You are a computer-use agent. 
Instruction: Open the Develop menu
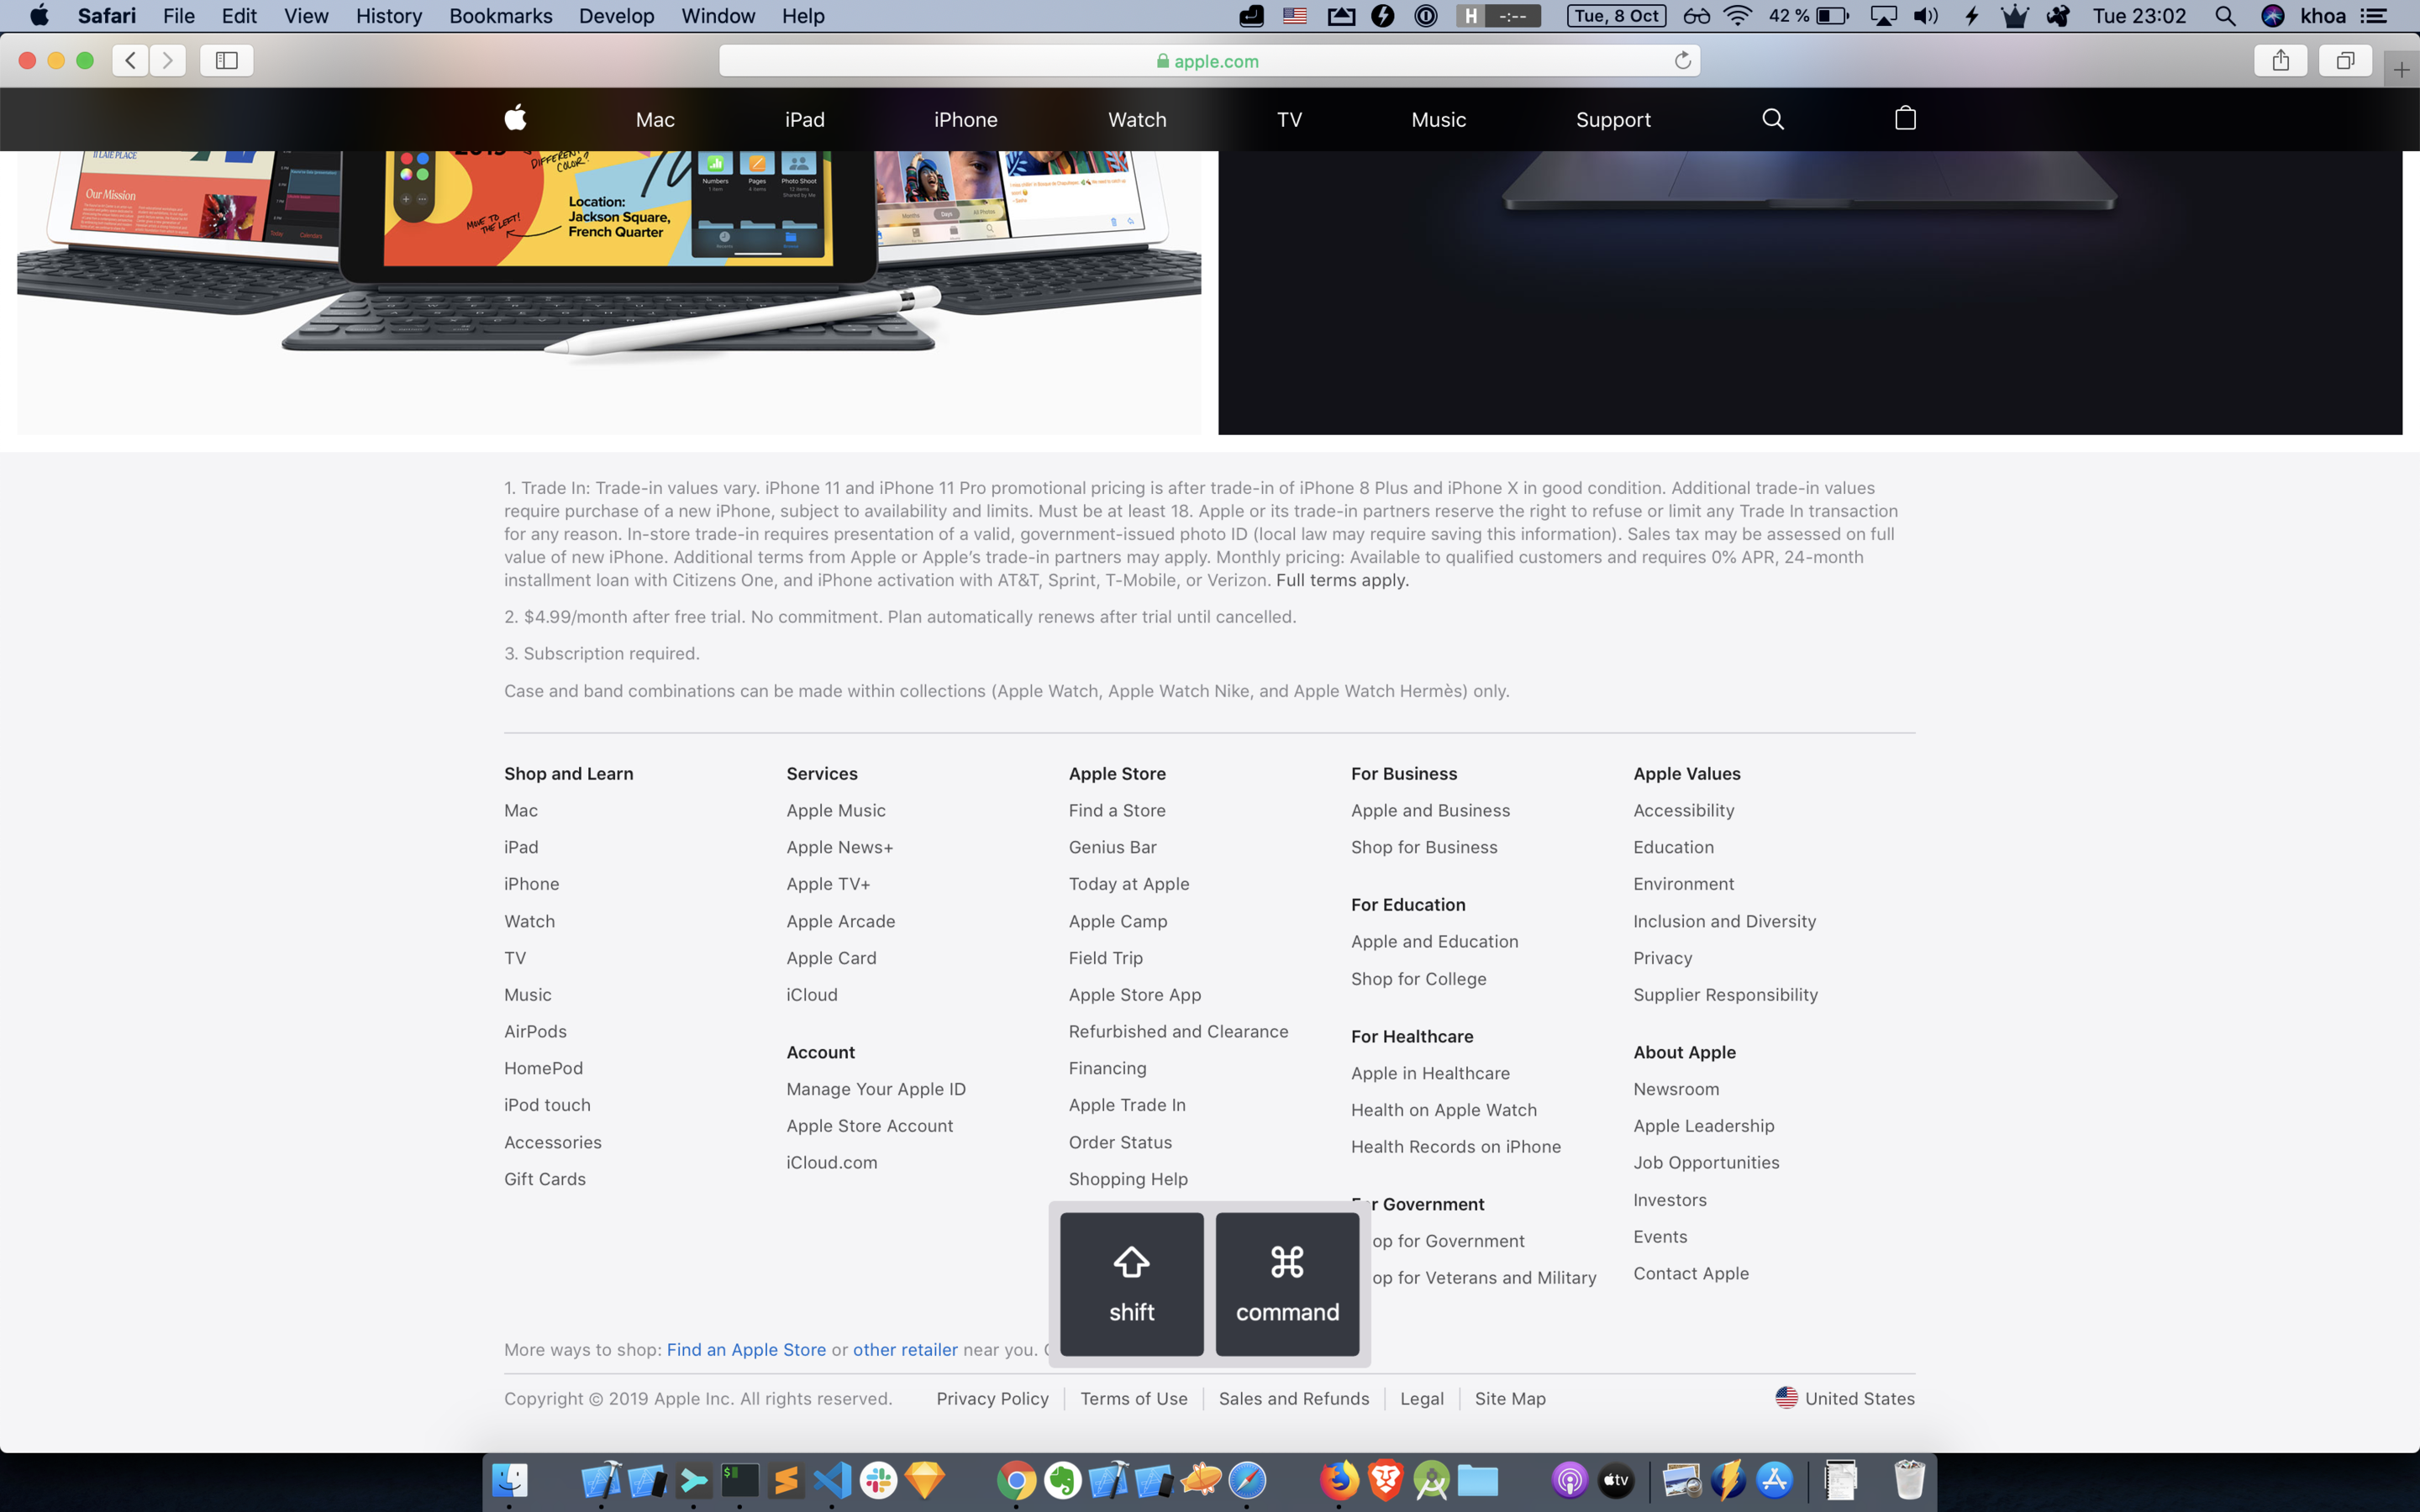pos(616,16)
